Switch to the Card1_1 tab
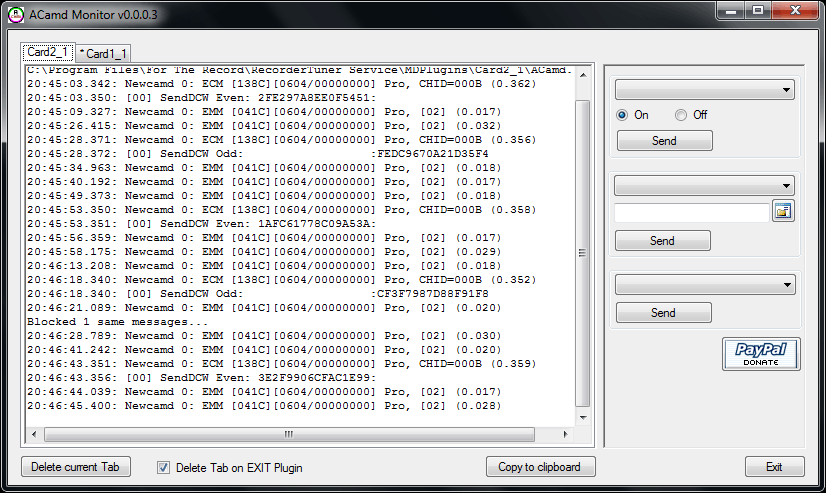 click(104, 54)
